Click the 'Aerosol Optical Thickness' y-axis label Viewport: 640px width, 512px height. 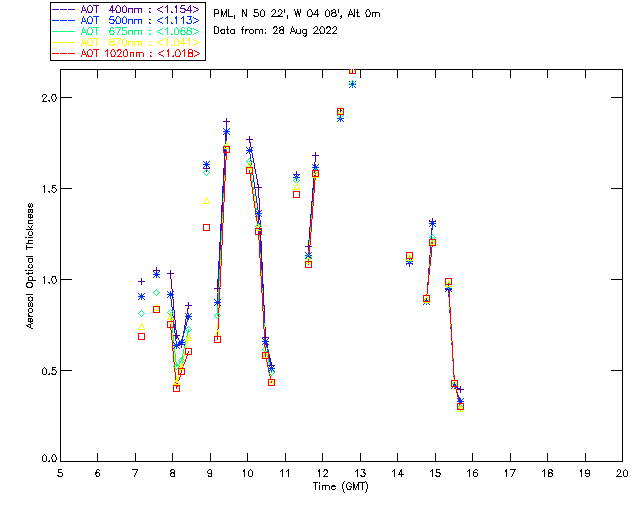(30, 266)
